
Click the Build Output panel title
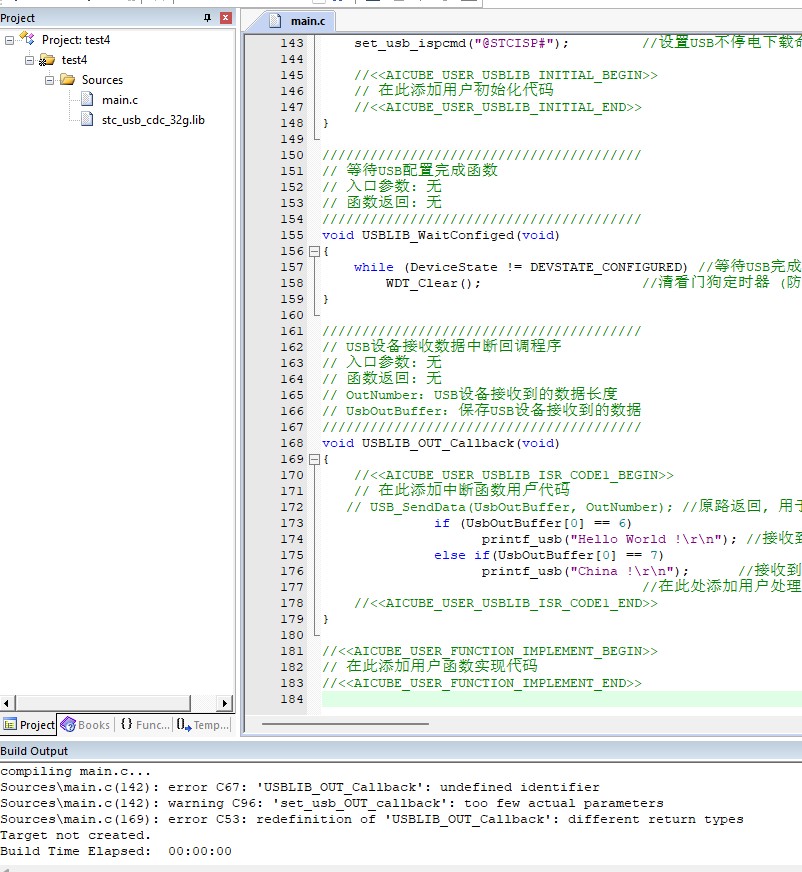34,751
